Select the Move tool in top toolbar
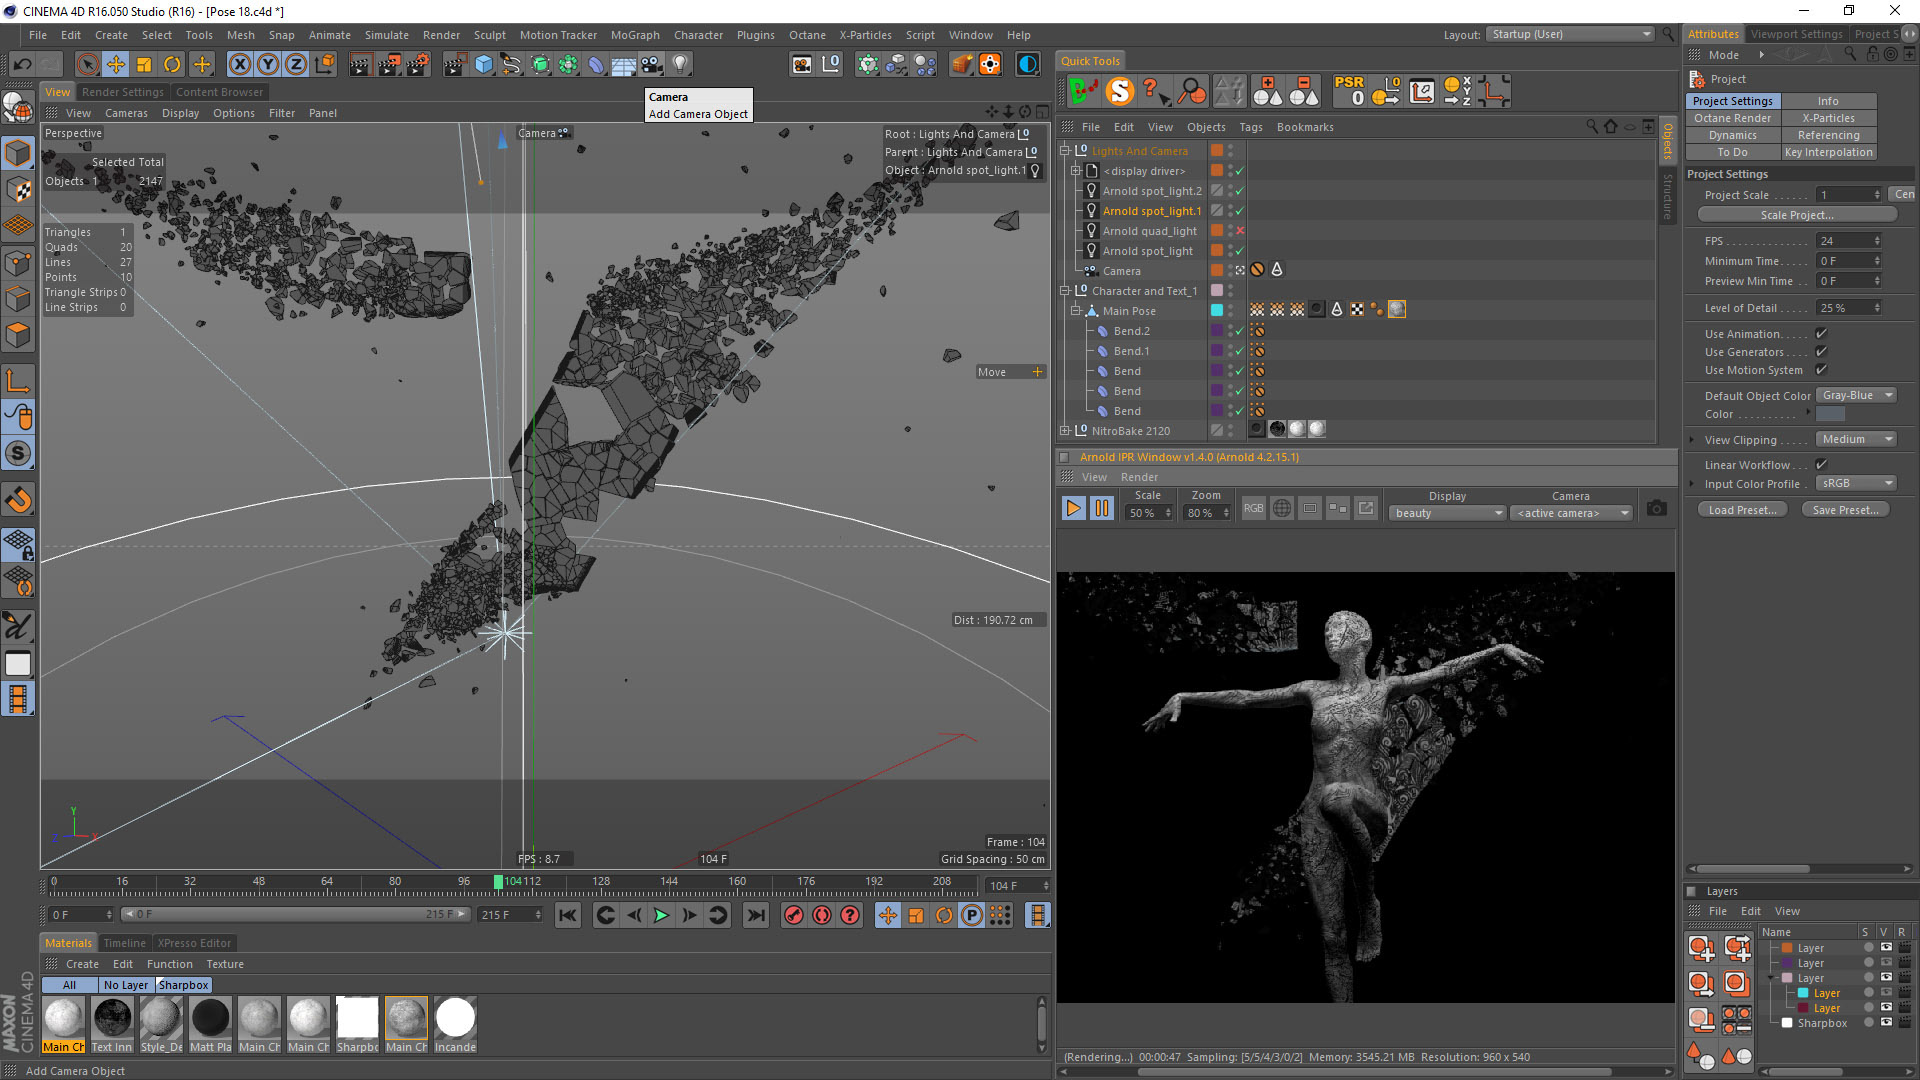Viewport: 1920px width, 1080px height. click(116, 65)
